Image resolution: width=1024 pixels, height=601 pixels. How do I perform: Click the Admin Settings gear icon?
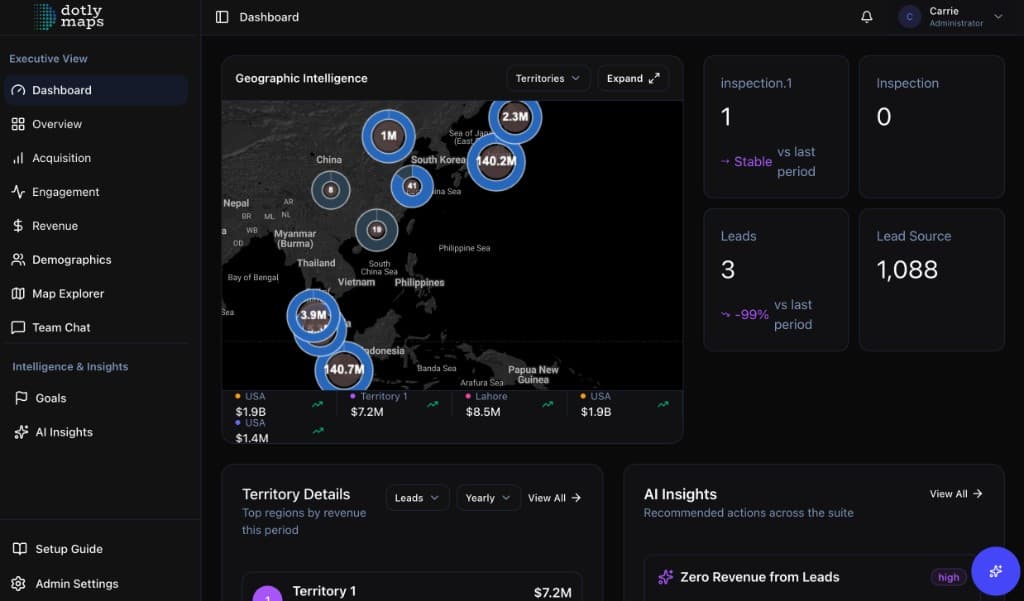18,584
